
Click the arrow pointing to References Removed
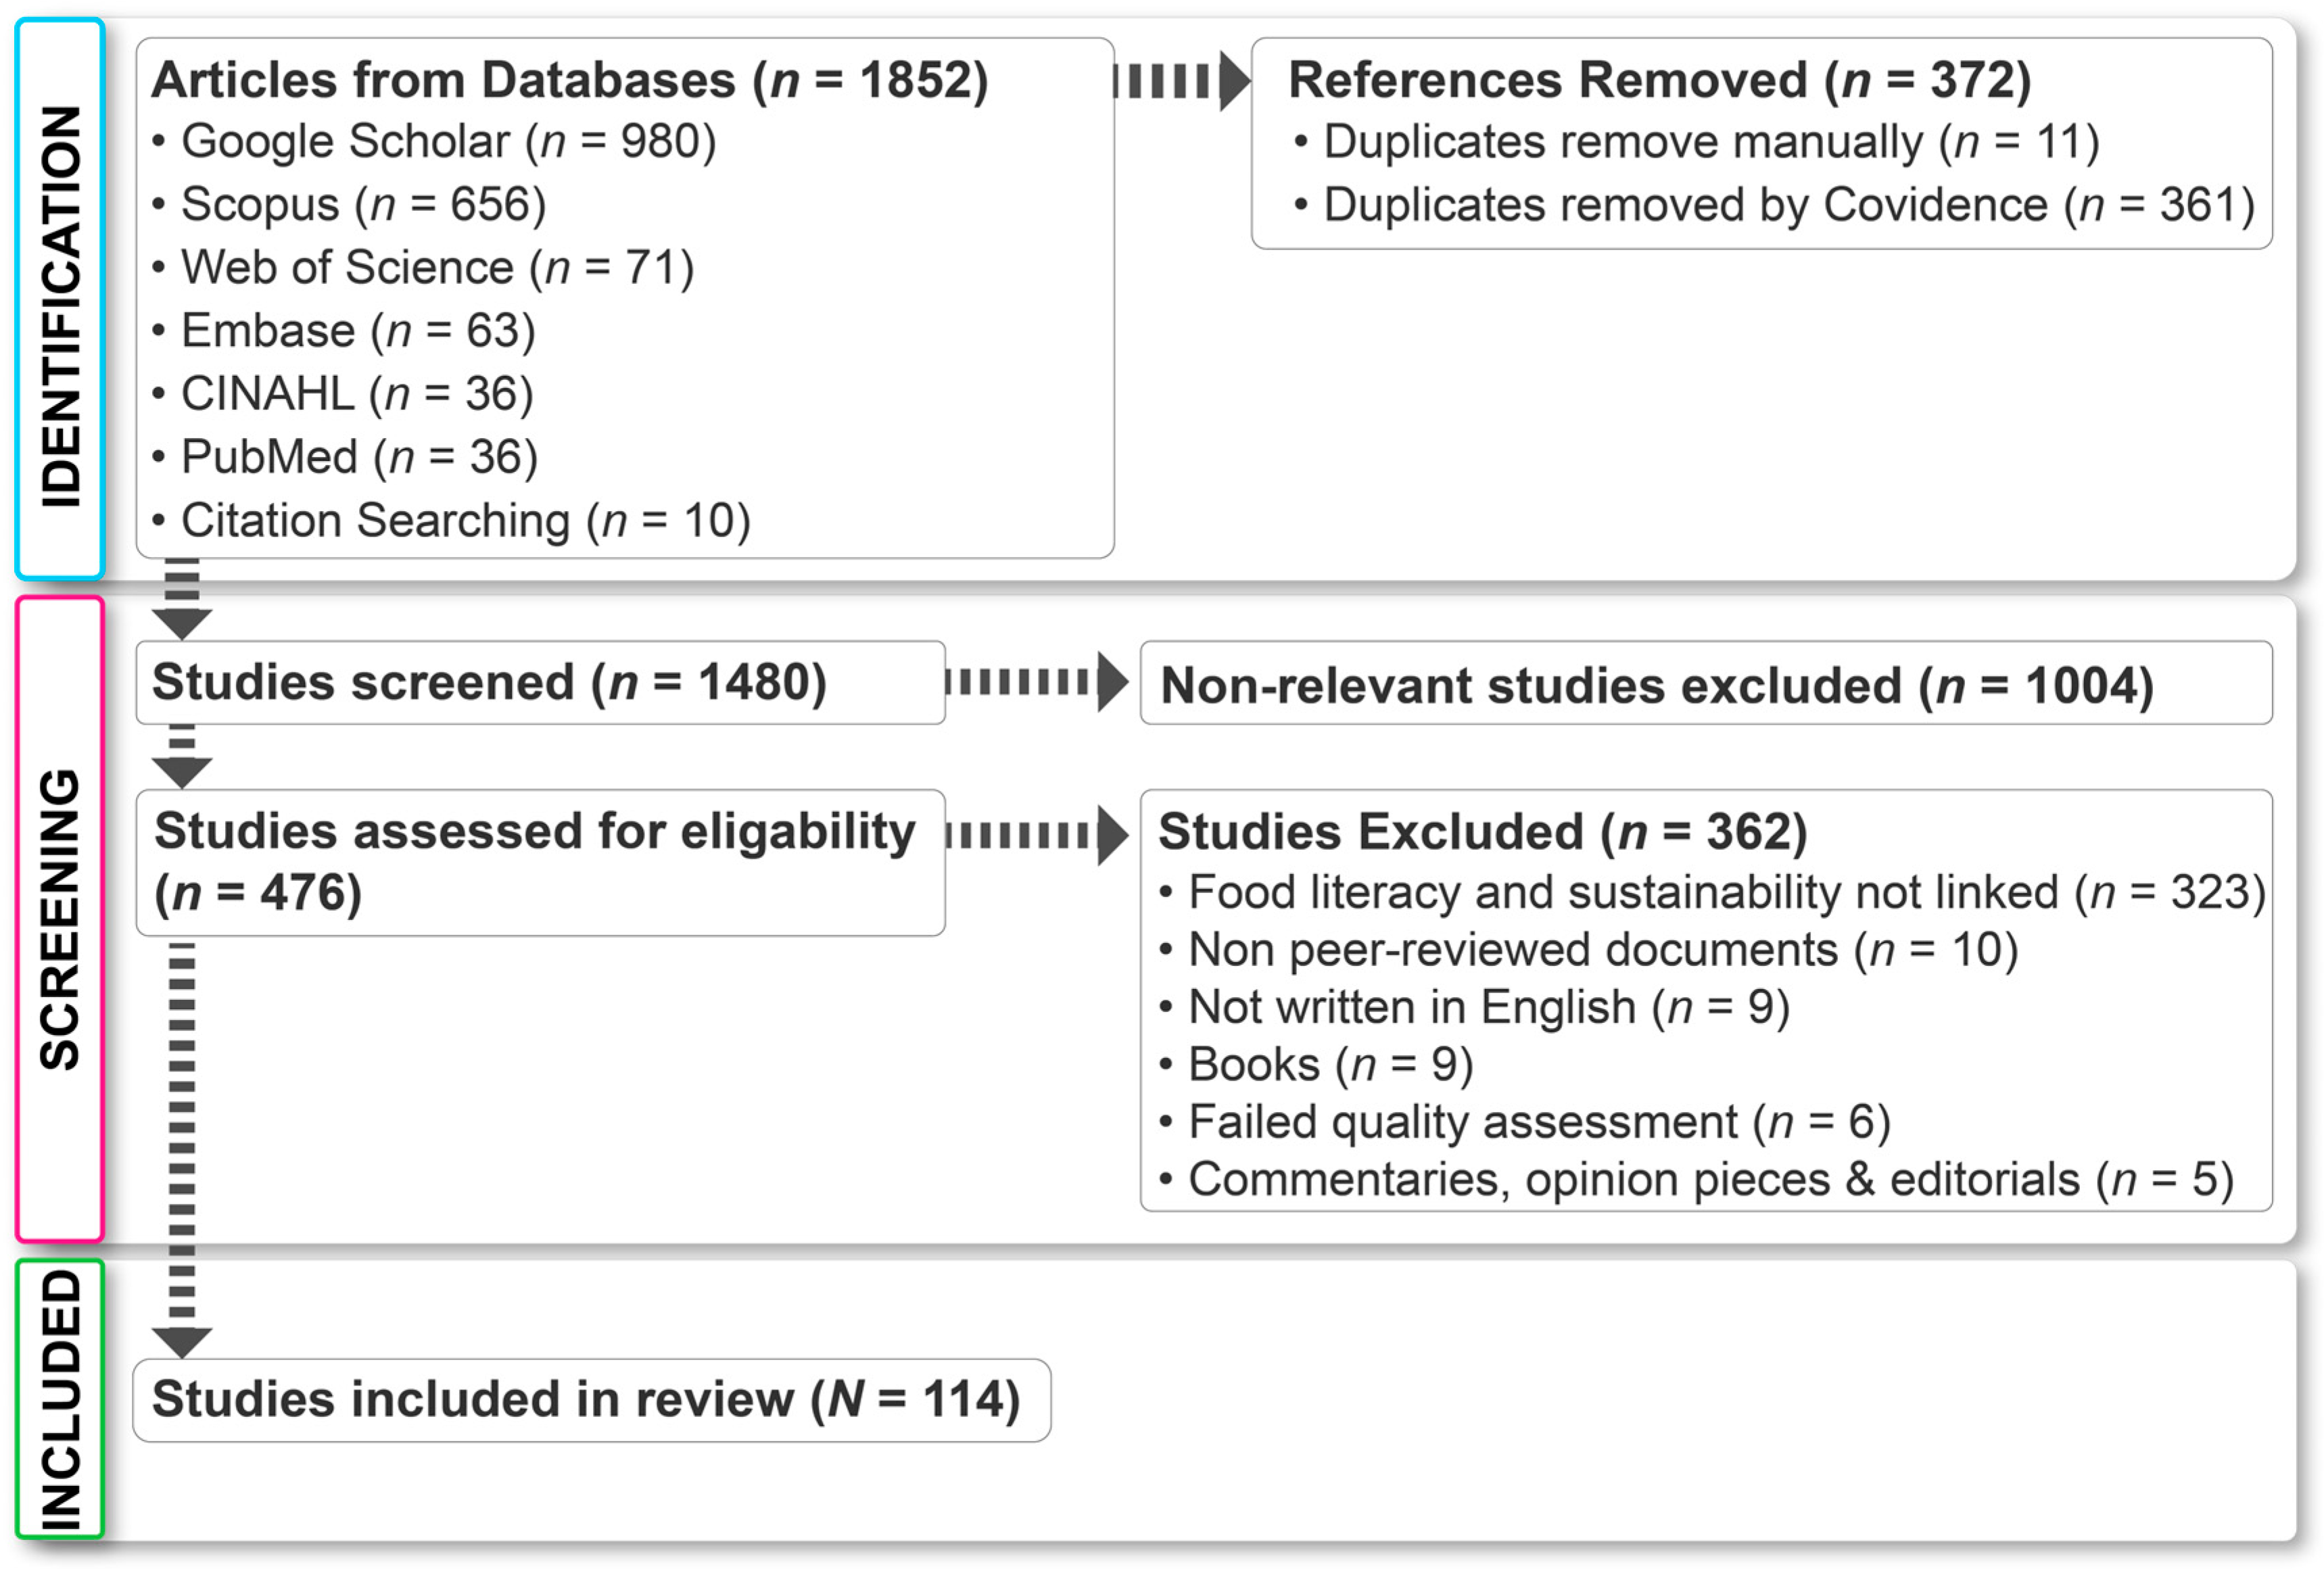coord(1181,81)
